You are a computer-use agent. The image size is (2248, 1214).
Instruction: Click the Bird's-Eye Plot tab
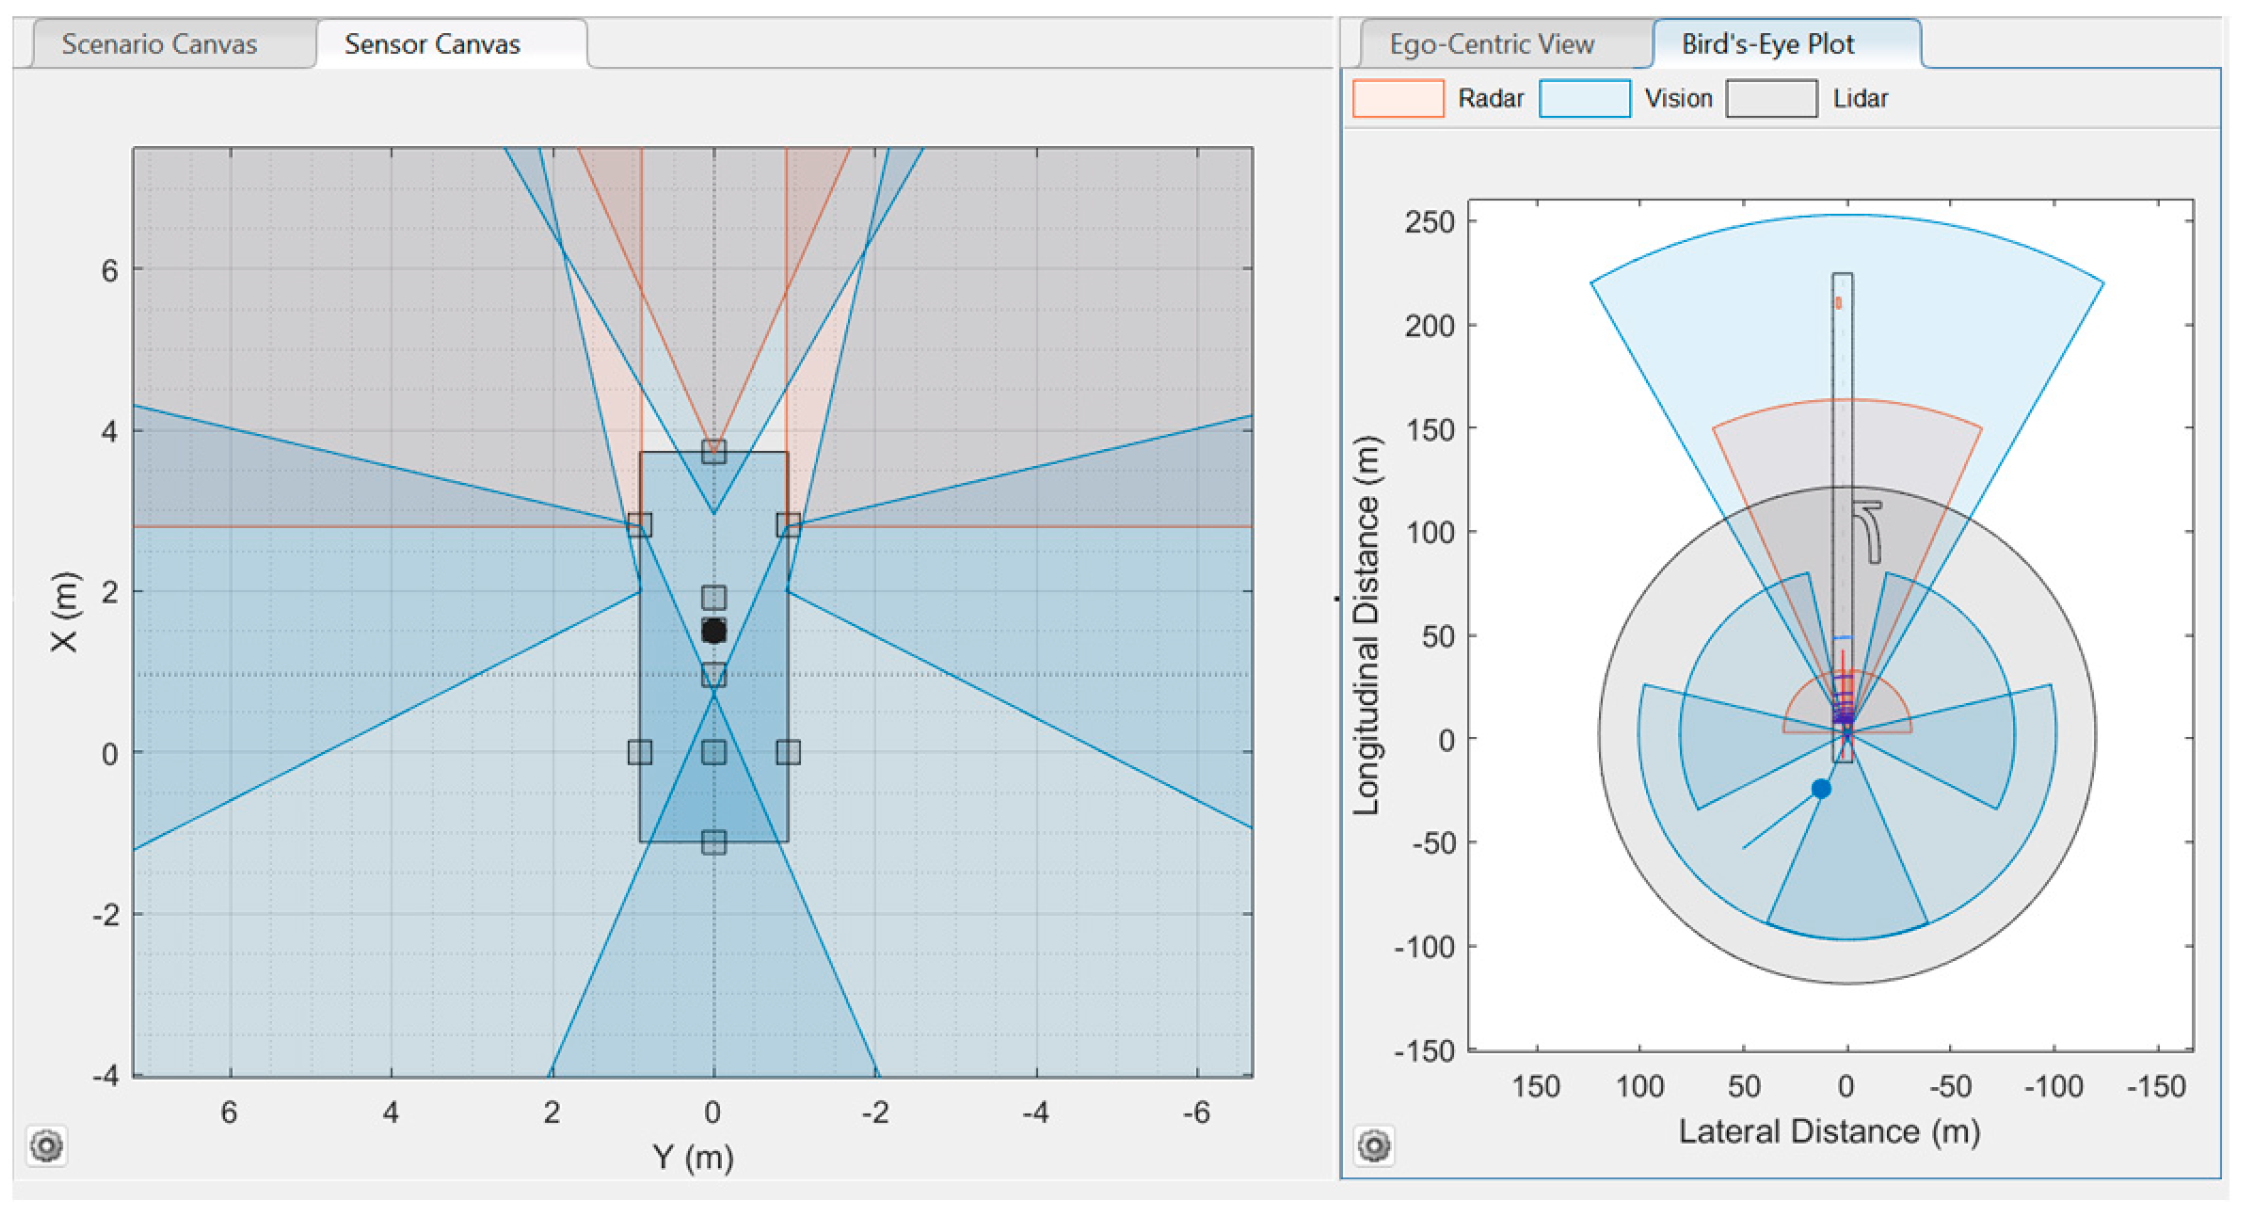click(x=1767, y=44)
